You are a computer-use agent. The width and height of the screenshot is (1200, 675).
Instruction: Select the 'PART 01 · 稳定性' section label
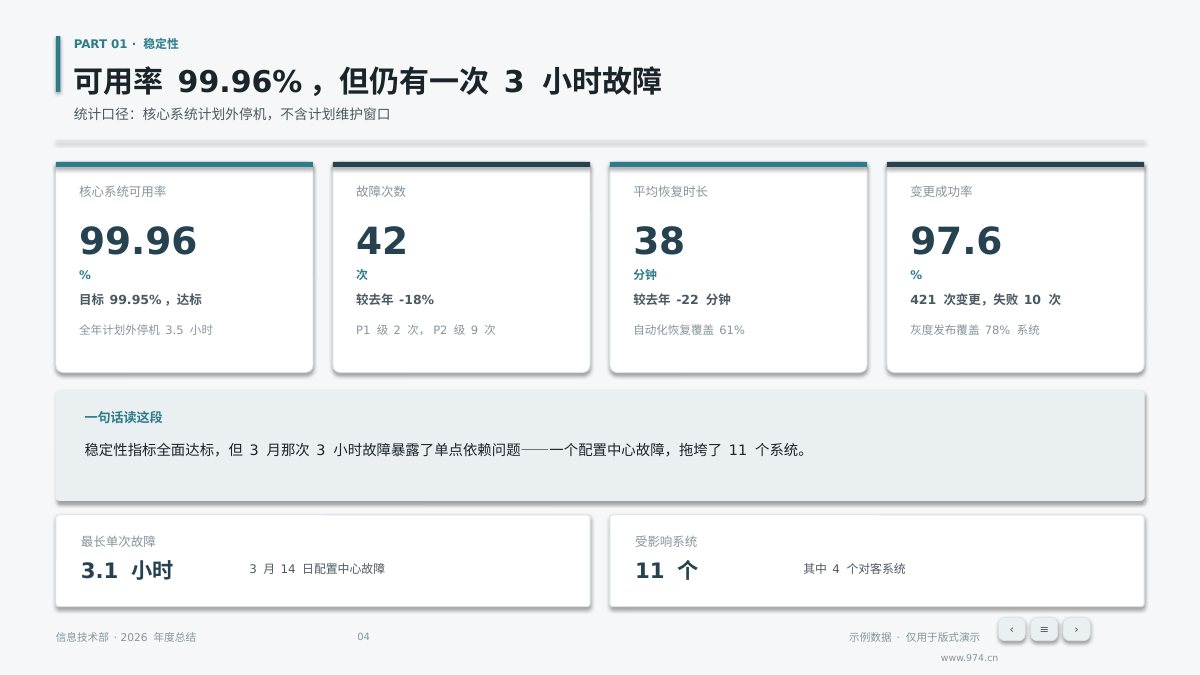click(126, 44)
